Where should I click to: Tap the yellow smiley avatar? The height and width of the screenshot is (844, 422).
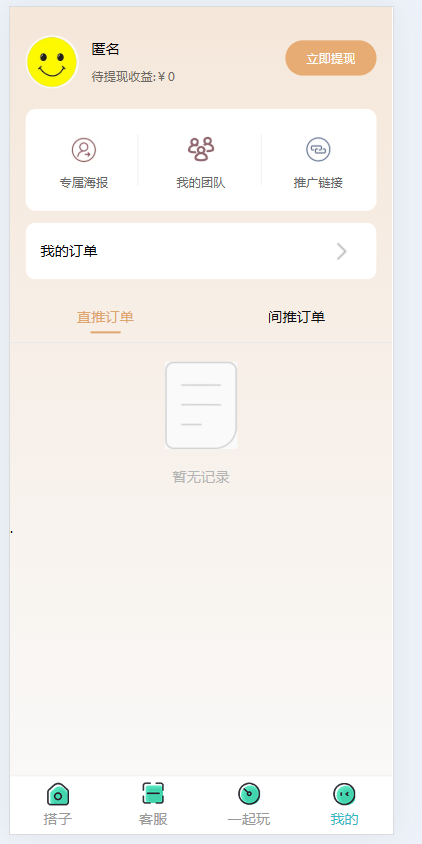pyautogui.click(x=52, y=62)
